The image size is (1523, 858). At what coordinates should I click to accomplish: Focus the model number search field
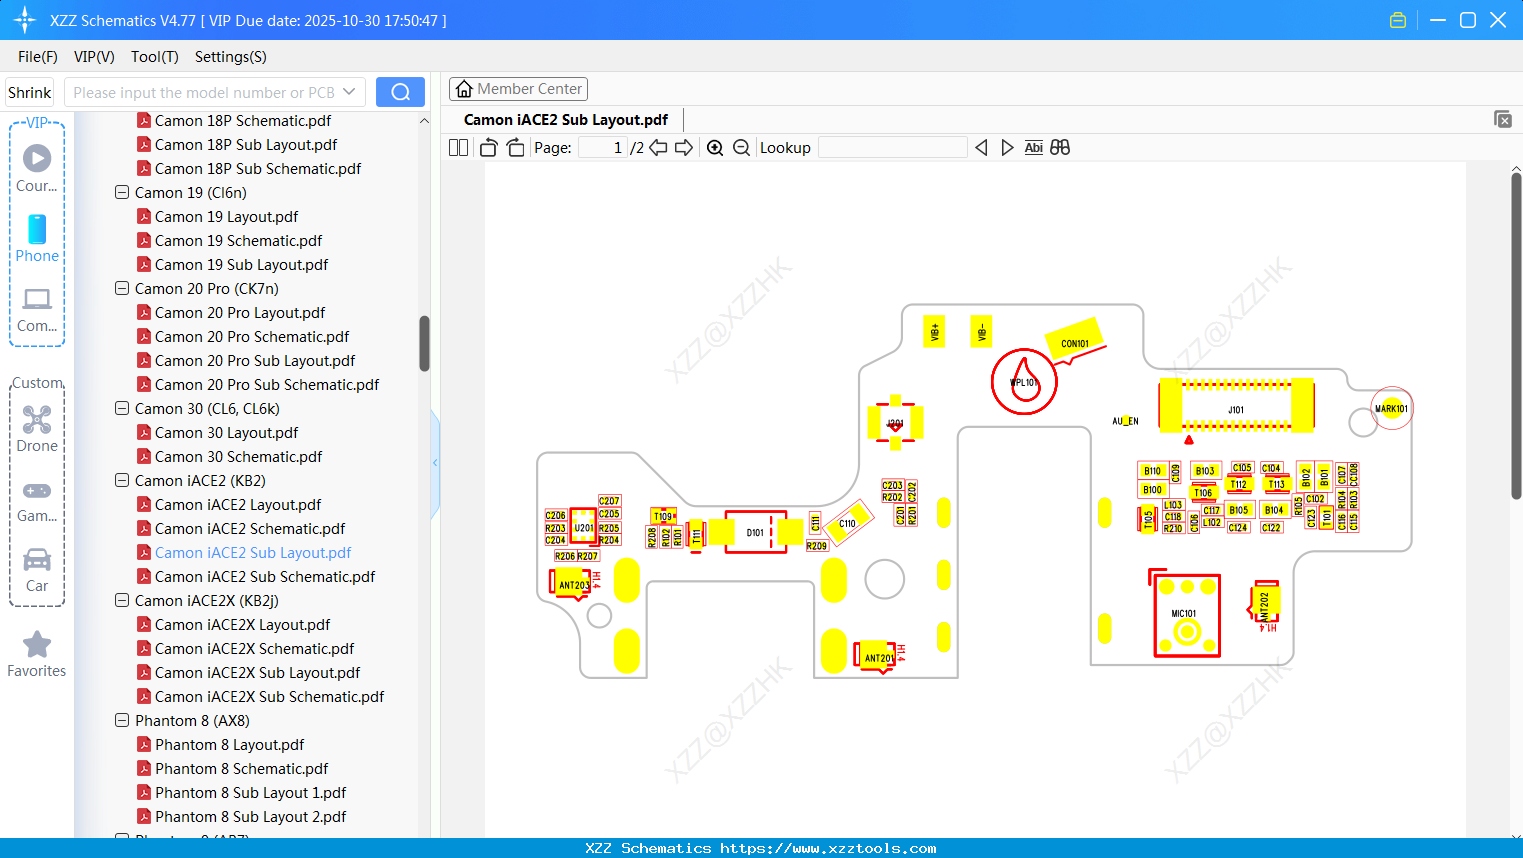(x=202, y=92)
